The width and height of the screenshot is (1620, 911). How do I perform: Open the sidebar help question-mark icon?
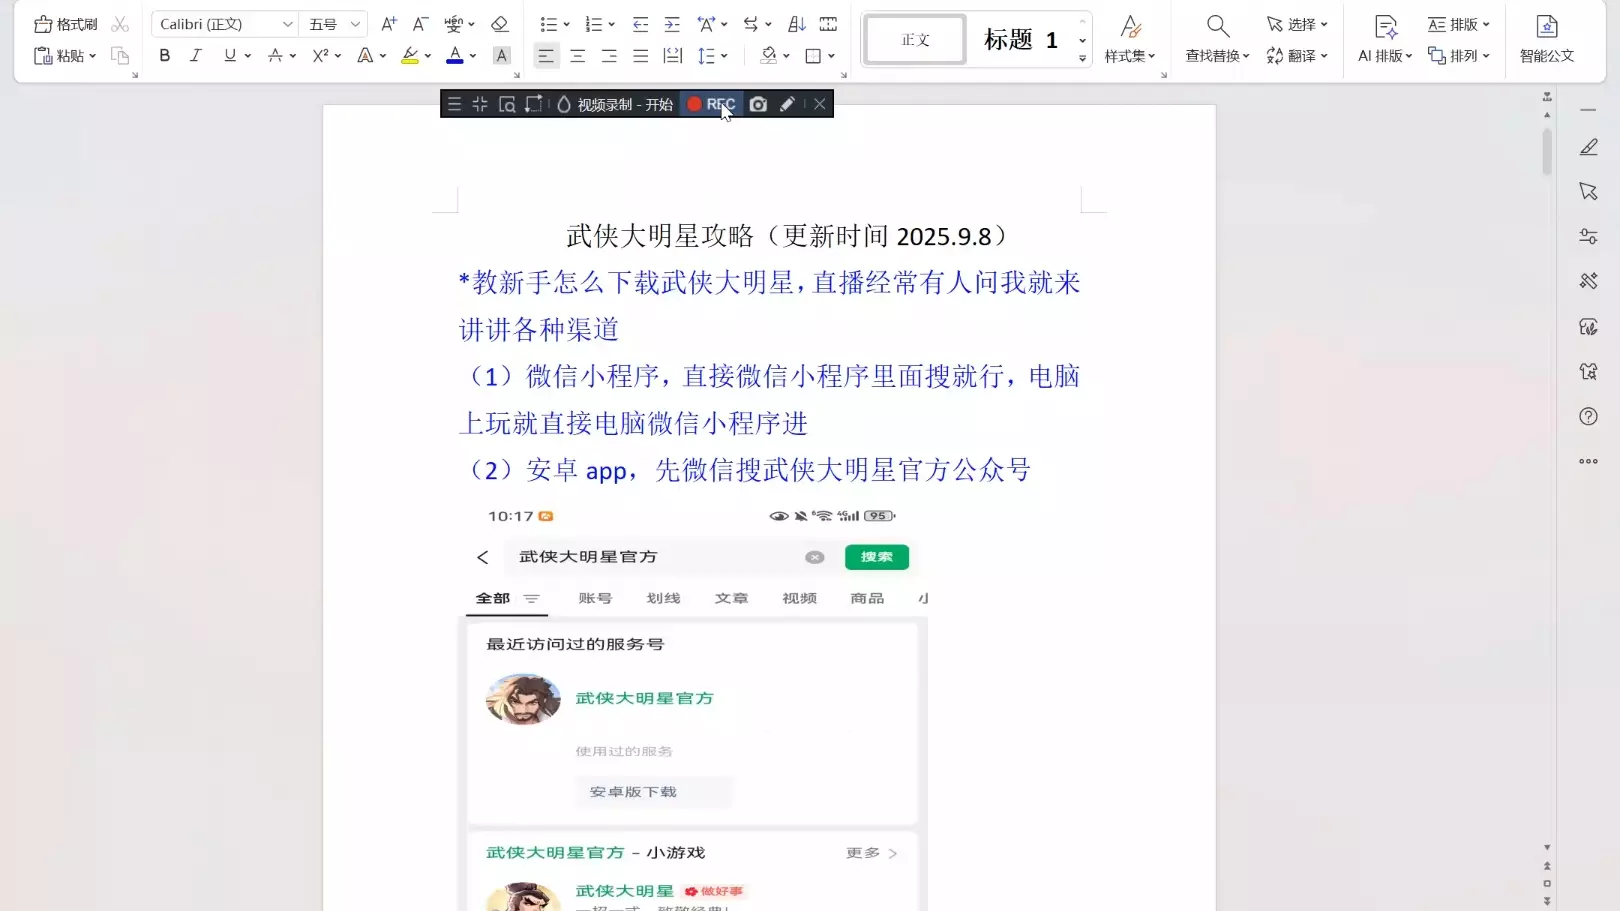point(1589,417)
